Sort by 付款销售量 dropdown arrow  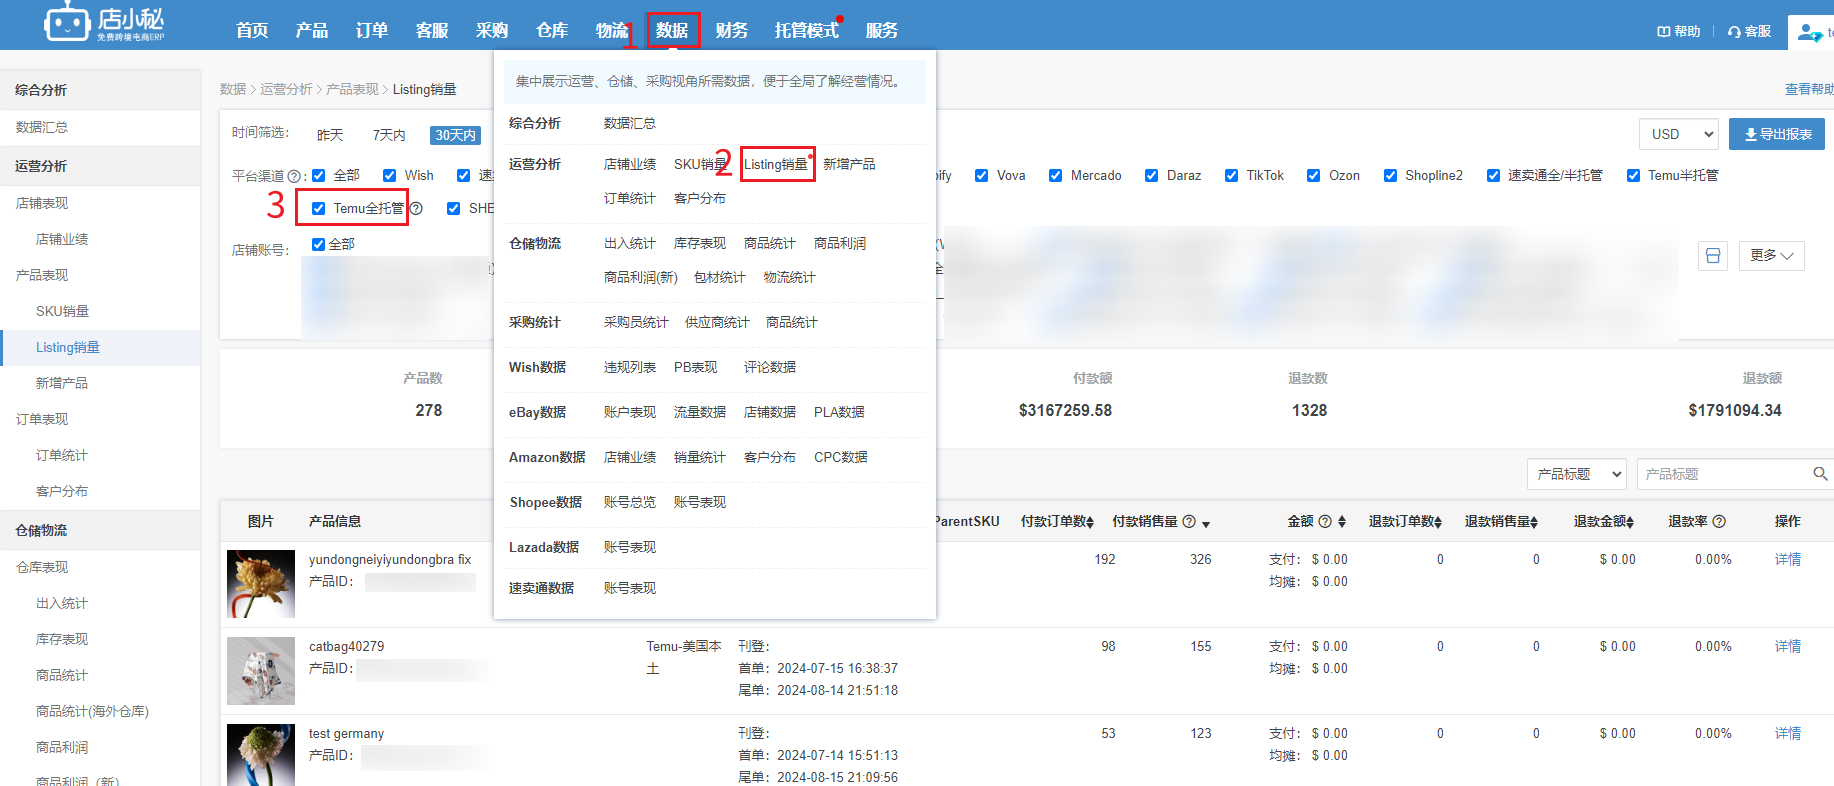[x=1206, y=524]
